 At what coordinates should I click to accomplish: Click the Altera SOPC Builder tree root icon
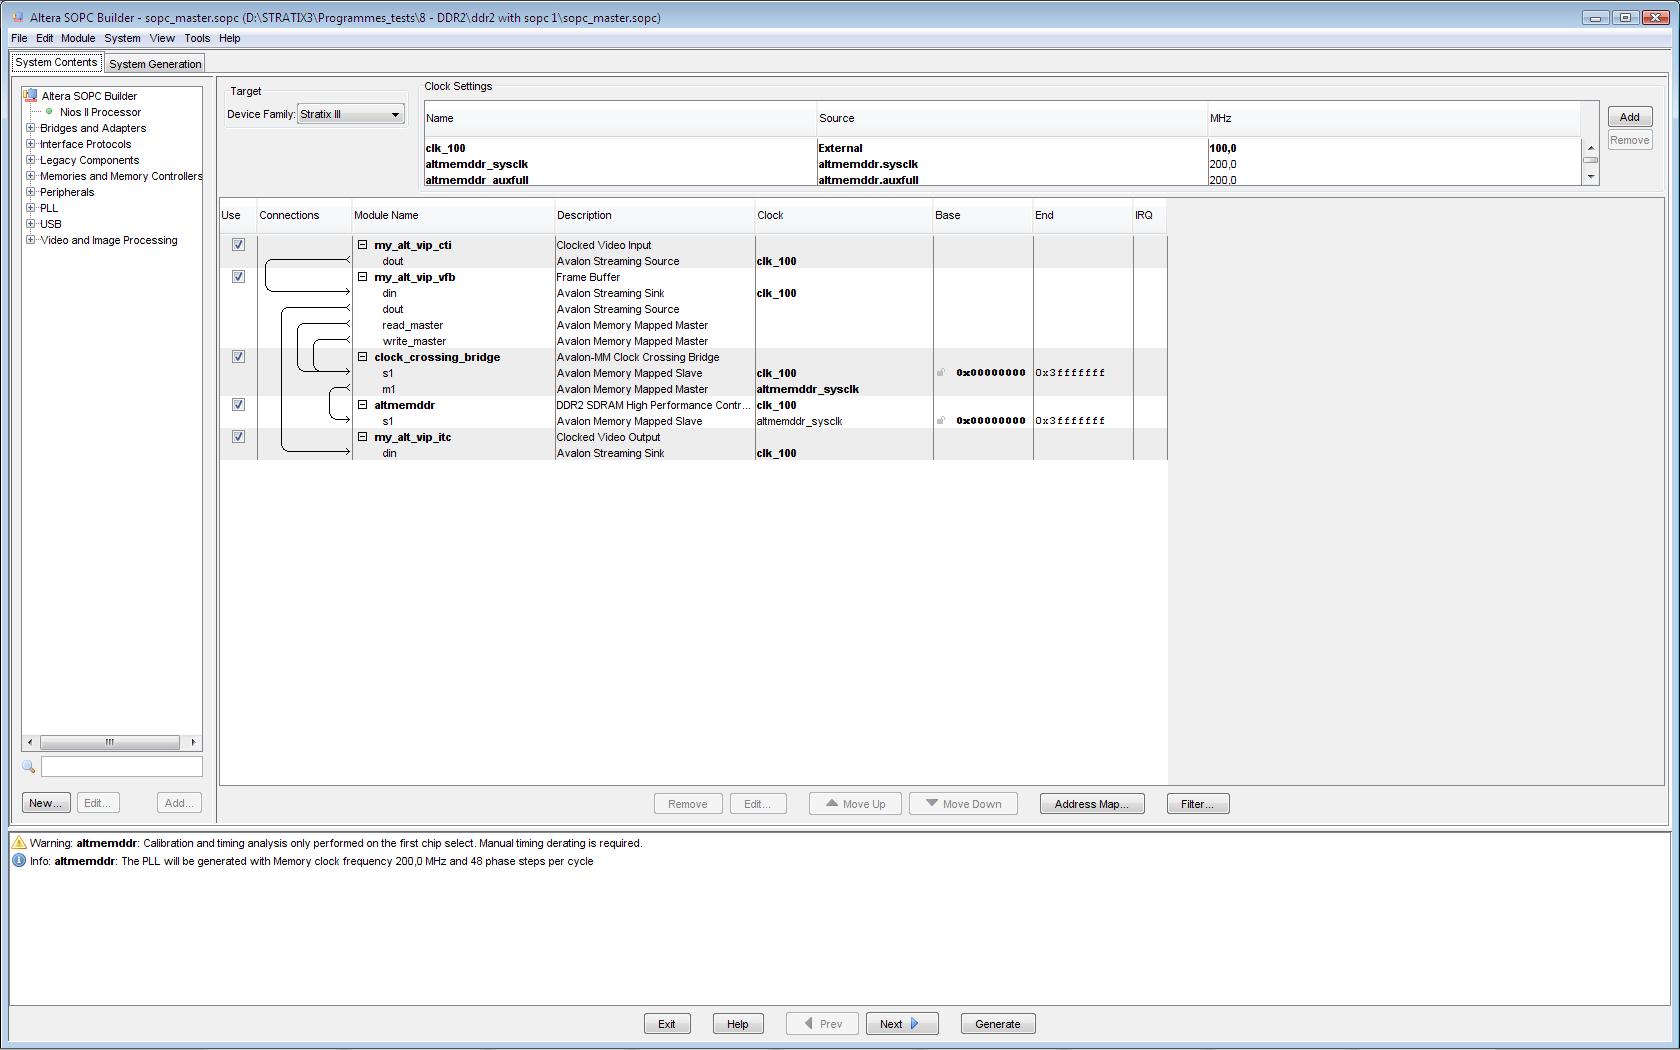(30, 96)
